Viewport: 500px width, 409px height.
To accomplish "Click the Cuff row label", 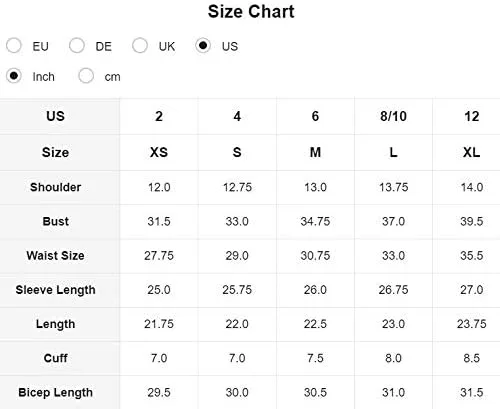I will (55, 358).
